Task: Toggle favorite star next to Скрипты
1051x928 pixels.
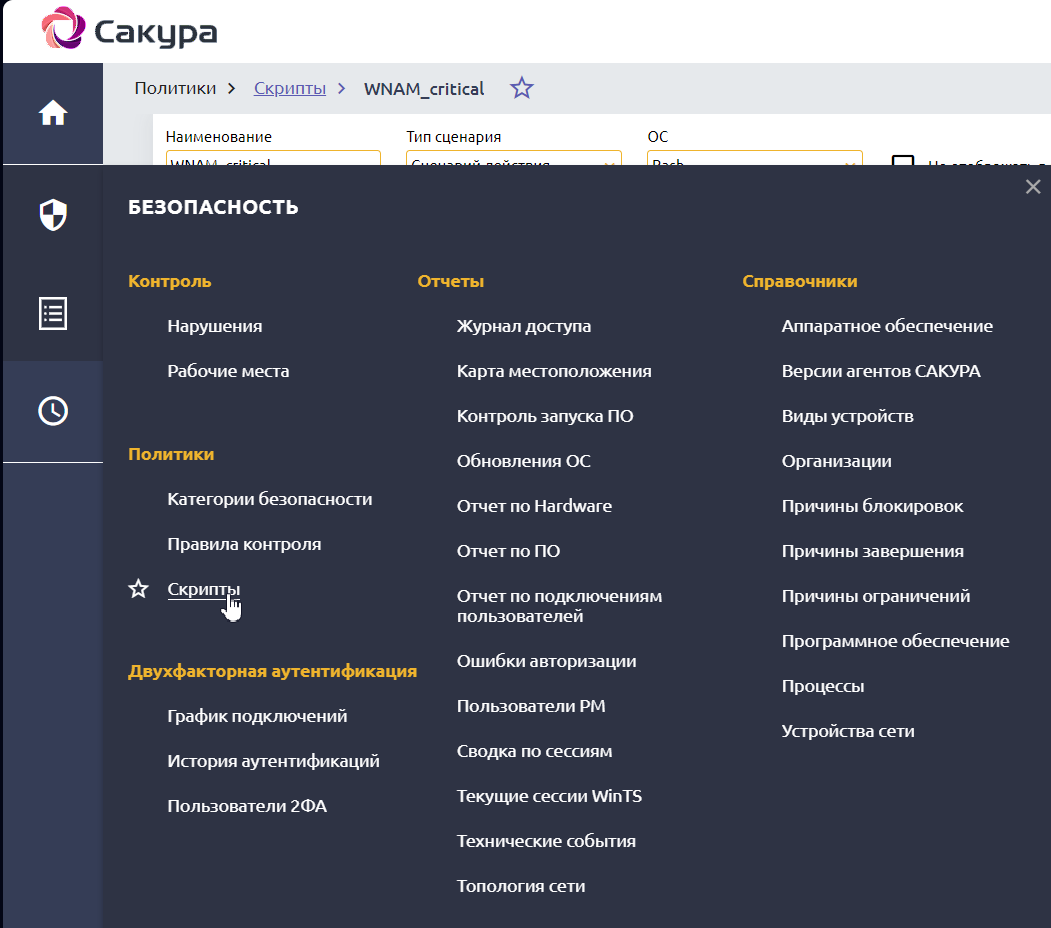Action: (x=139, y=589)
